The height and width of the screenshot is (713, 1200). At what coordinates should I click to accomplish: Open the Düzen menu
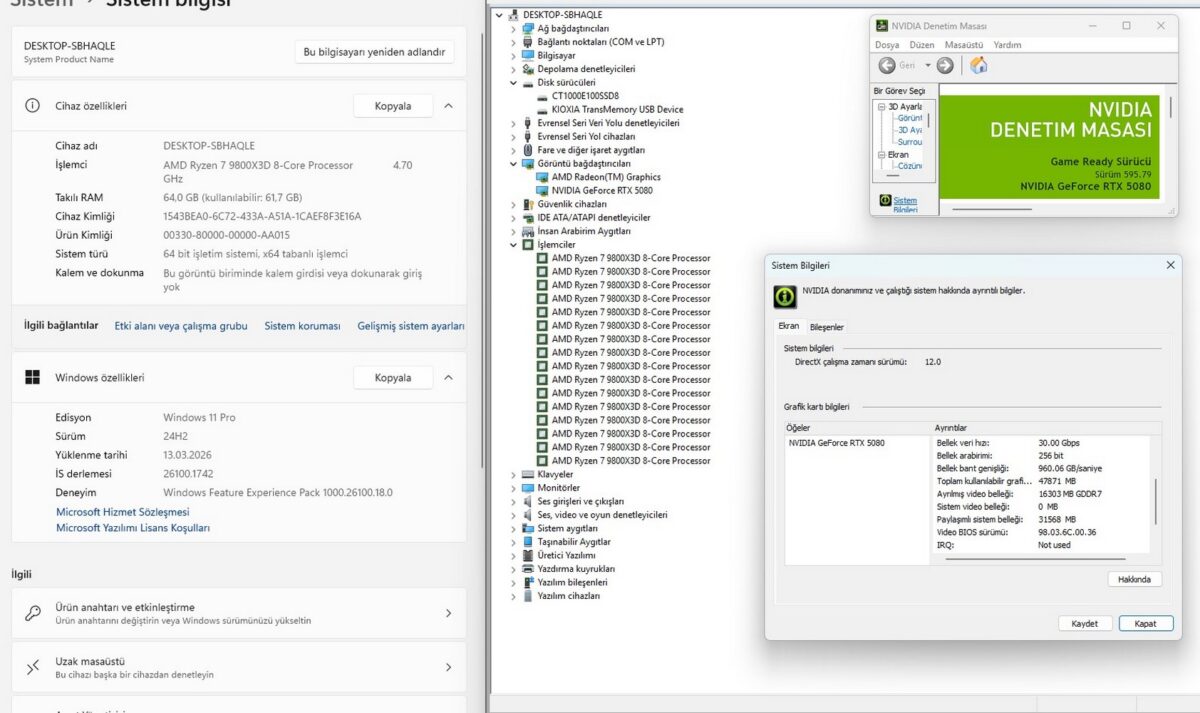click(922, 45)
